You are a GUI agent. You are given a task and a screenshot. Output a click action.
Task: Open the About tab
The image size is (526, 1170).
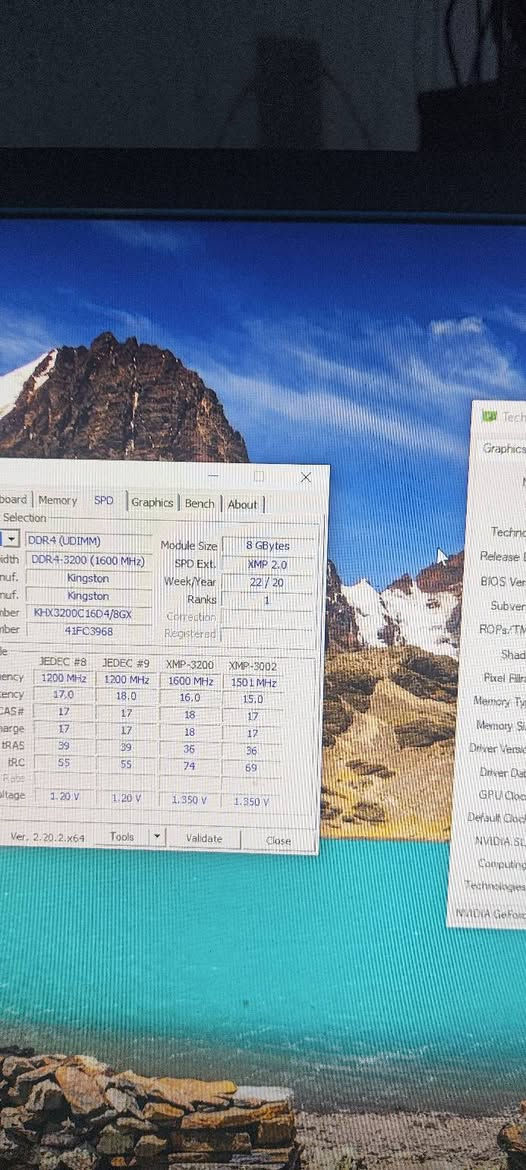[x=242, y=504]
